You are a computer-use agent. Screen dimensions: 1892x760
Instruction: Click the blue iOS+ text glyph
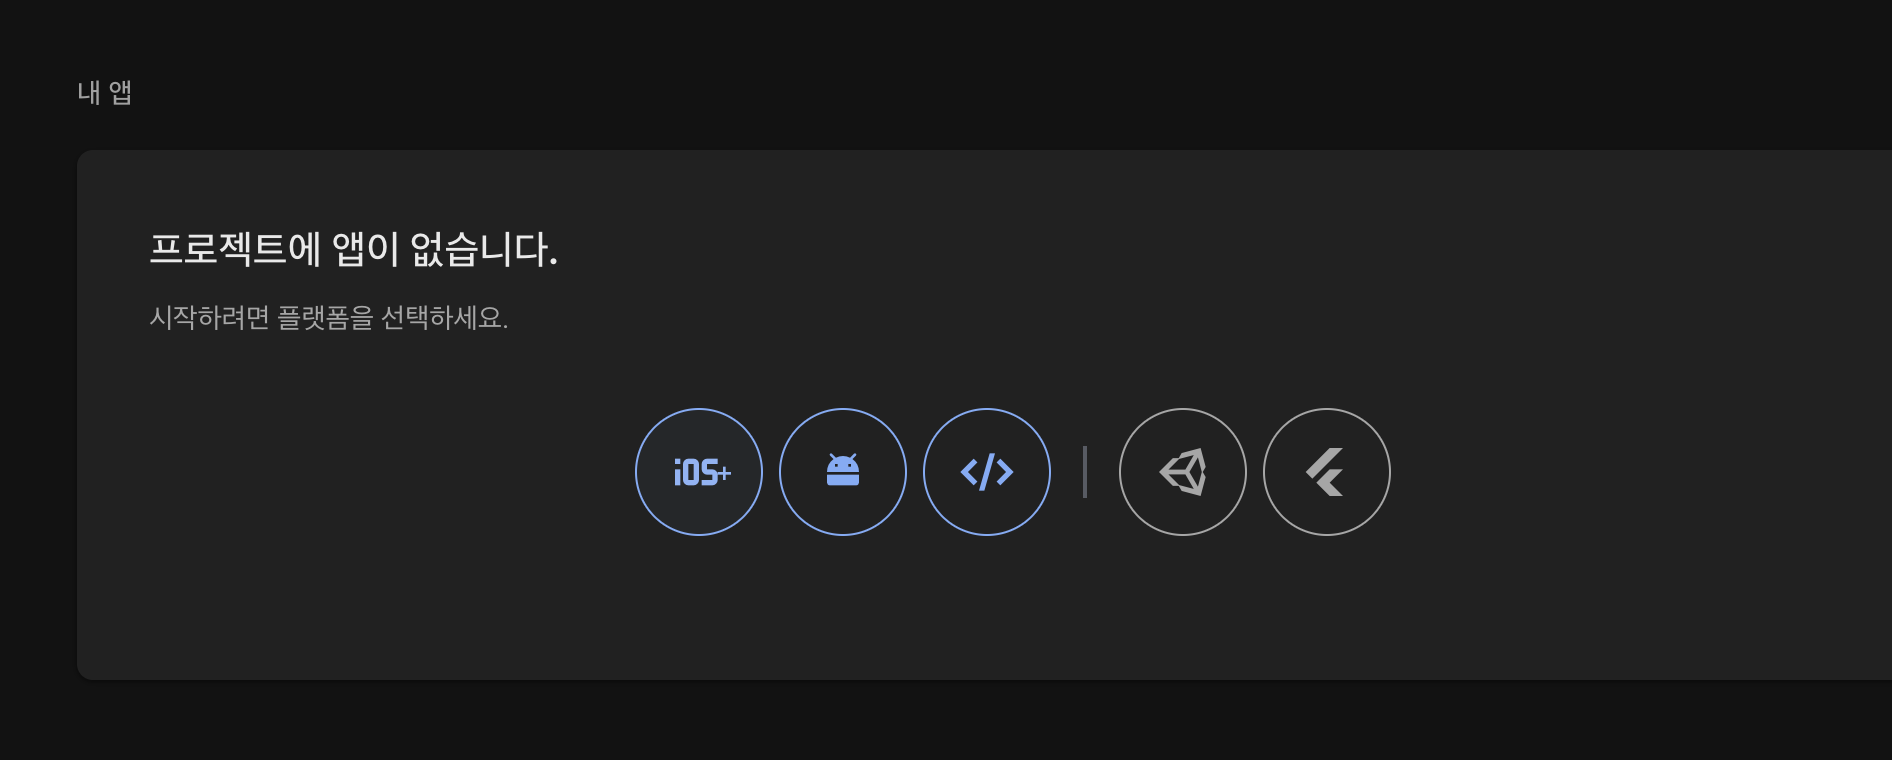702,472
